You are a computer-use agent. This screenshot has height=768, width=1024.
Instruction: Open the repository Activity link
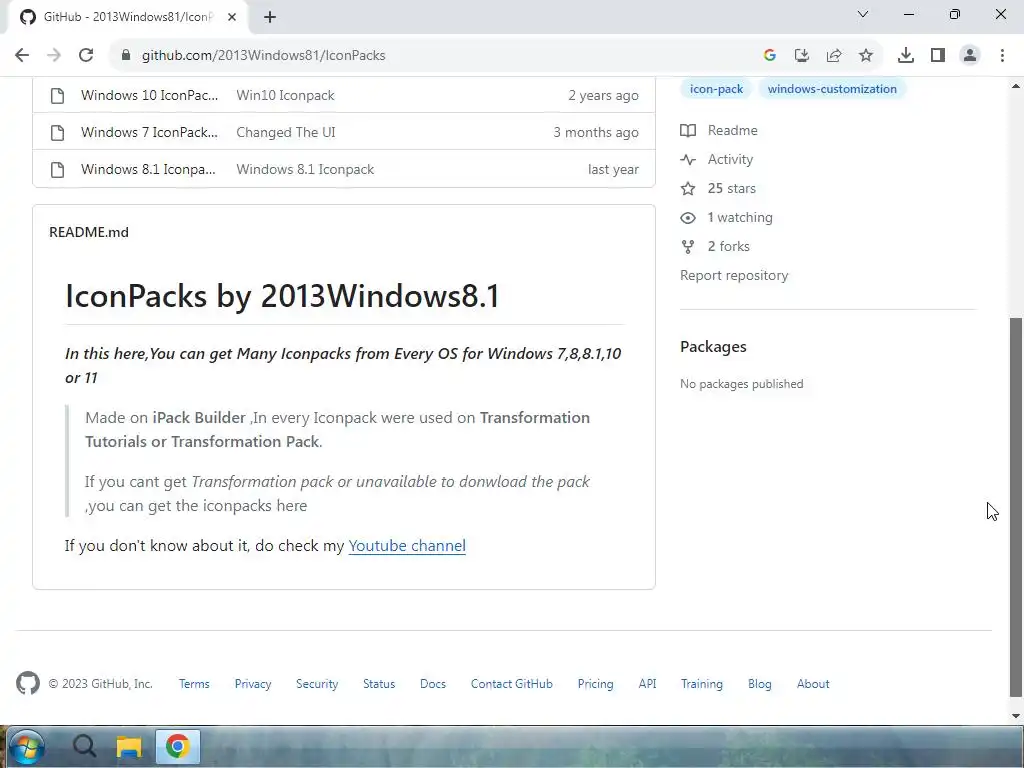point(730,159)
